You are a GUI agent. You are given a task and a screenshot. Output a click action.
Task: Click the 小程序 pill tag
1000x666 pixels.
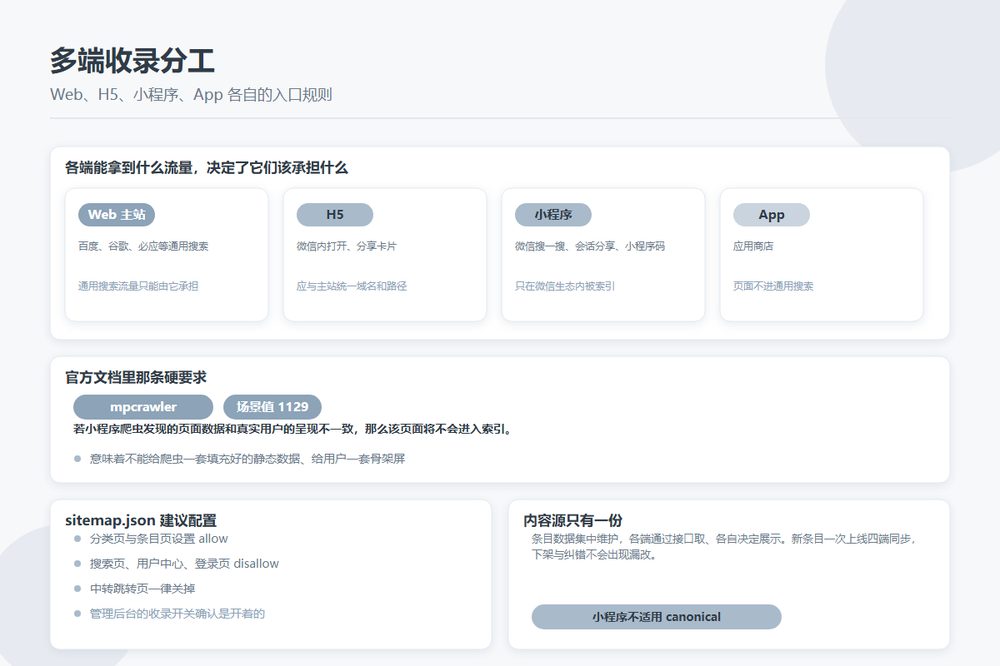(x=553, y=215)
